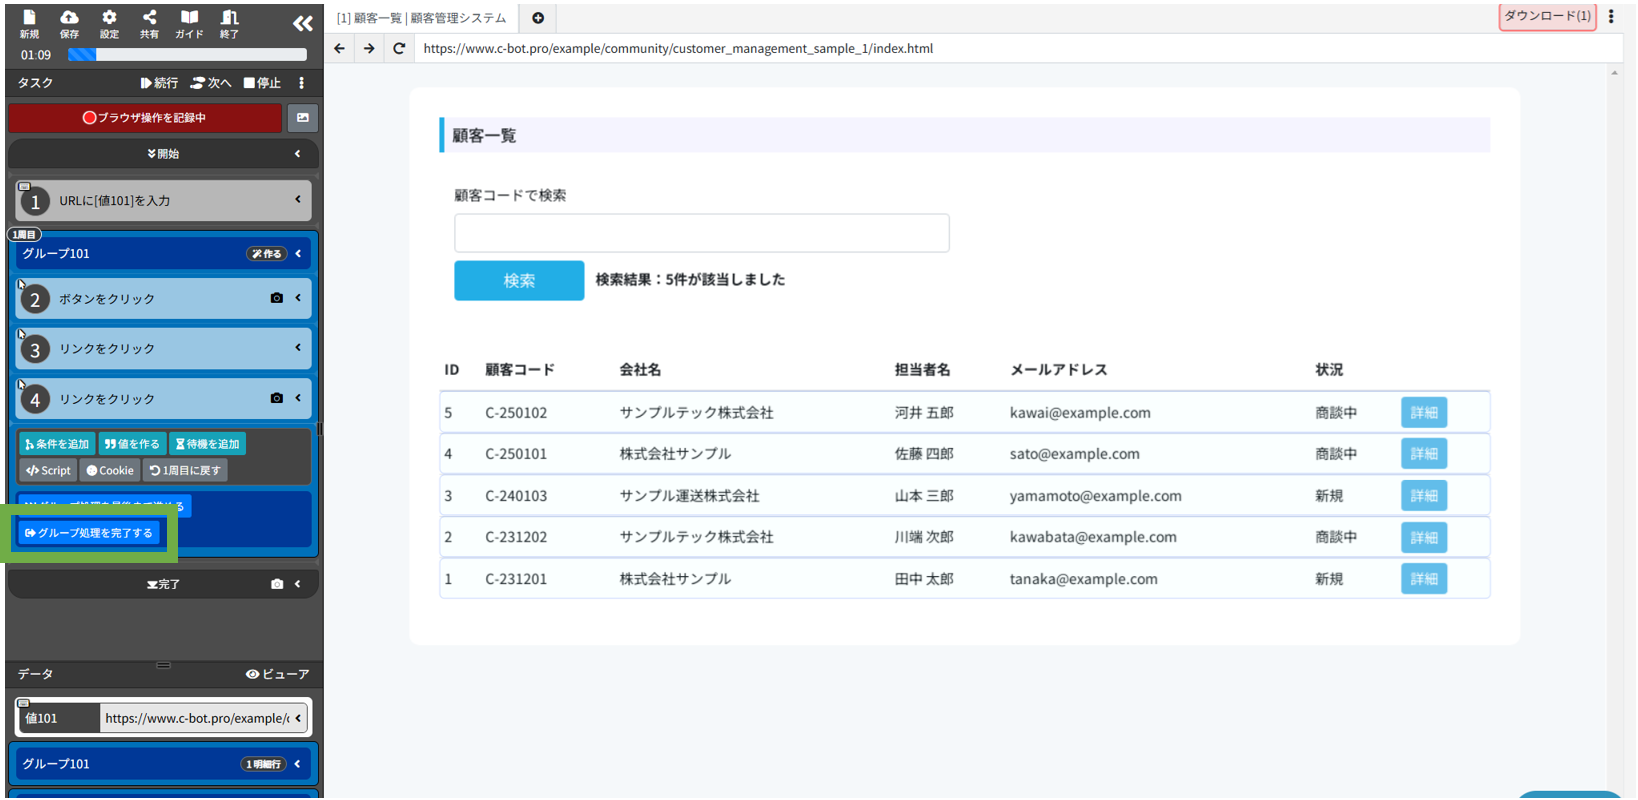Click the screenshot image icon beside the record button
Image resolution: width=1638 pixels, height=800 pixels.
(303, 118)
